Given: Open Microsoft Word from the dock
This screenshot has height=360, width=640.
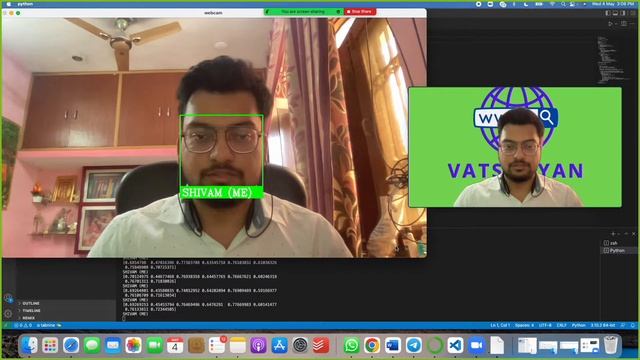Looking at the screenshot, I should pos(393,346).
